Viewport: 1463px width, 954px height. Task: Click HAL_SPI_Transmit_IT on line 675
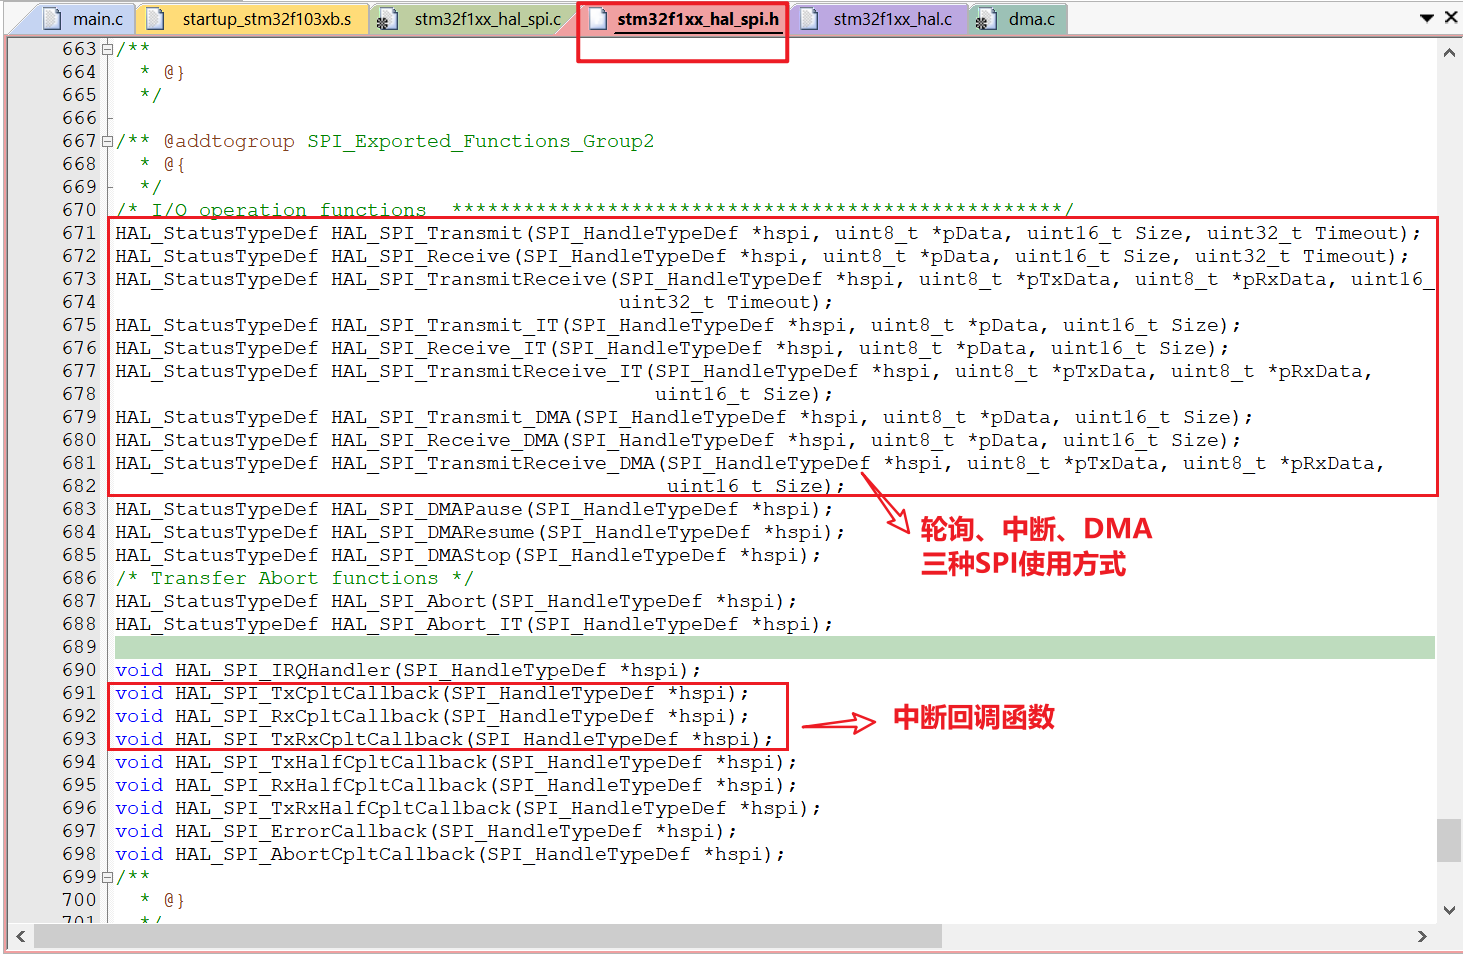click(x=445, y=325)
